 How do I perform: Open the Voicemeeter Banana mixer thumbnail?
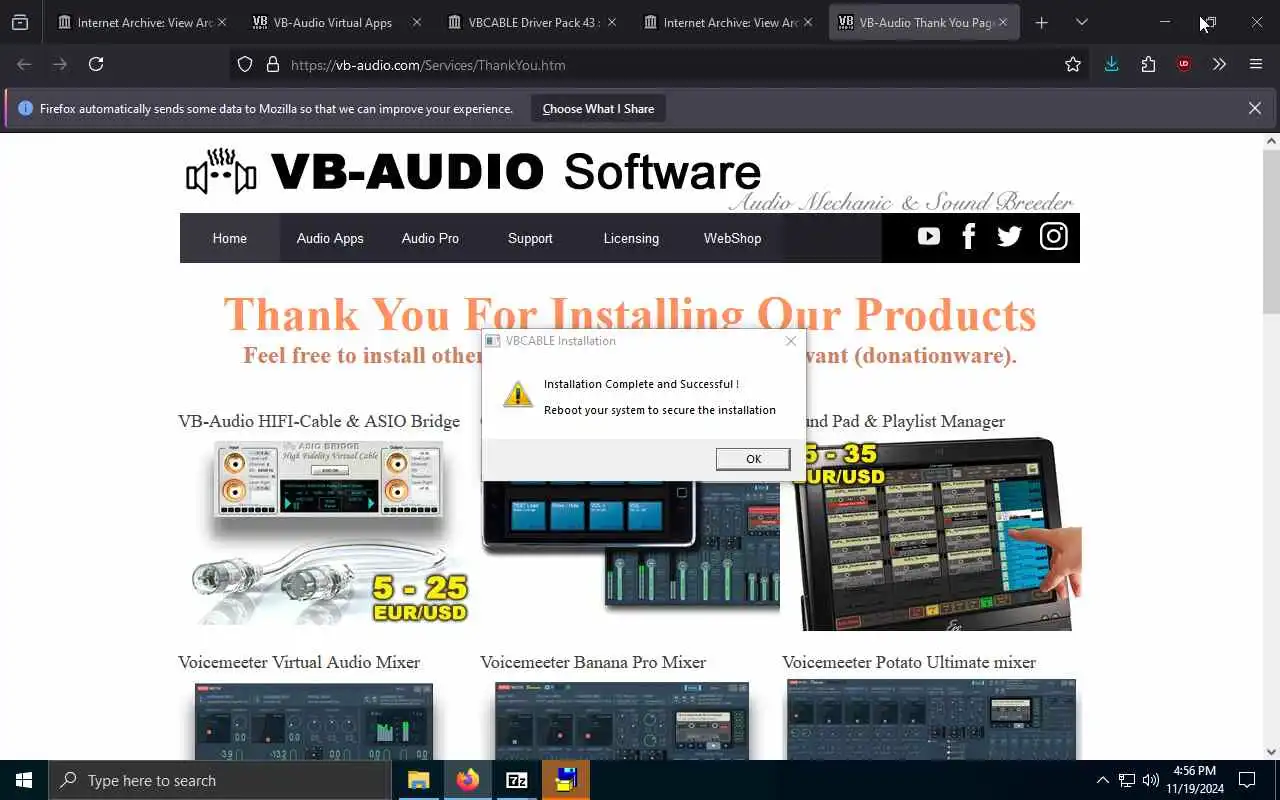[x=621, y=720]
